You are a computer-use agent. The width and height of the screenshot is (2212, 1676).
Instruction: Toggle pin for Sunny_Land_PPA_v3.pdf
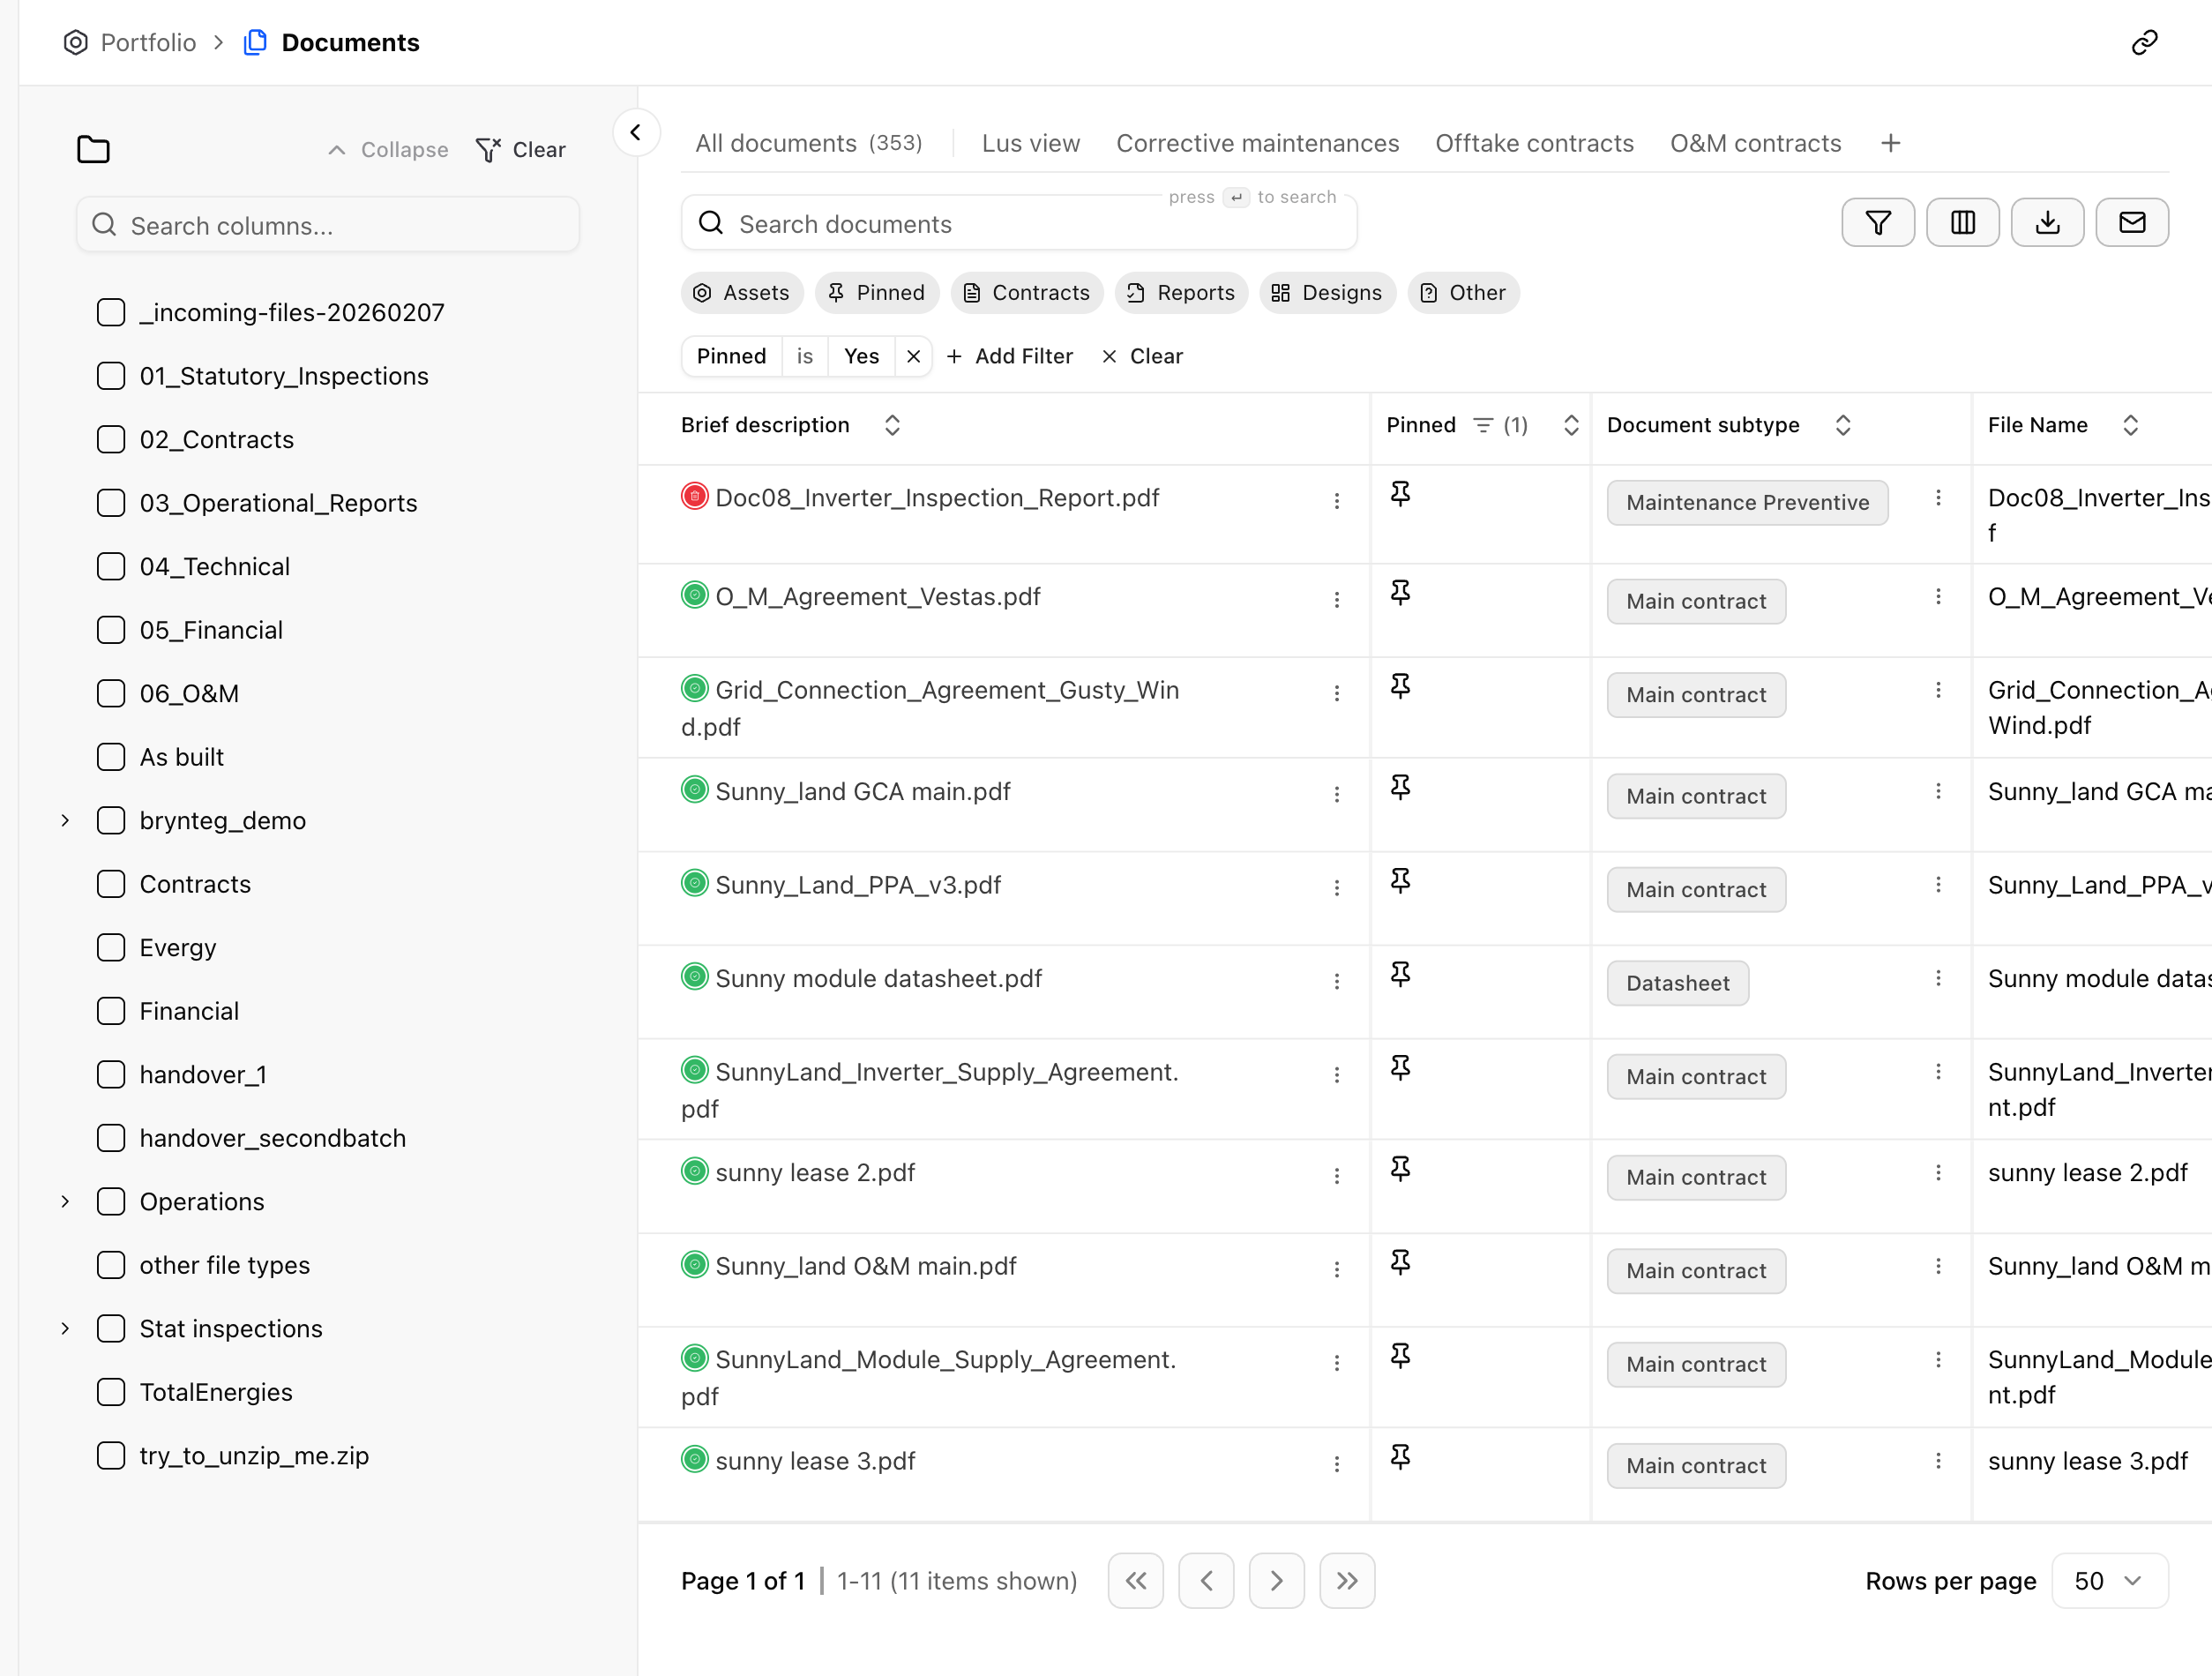1400,881
